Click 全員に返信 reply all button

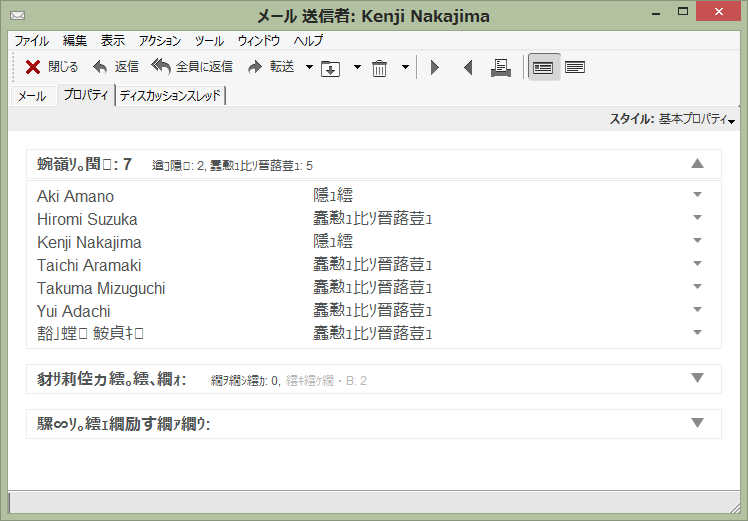[192, 67]
